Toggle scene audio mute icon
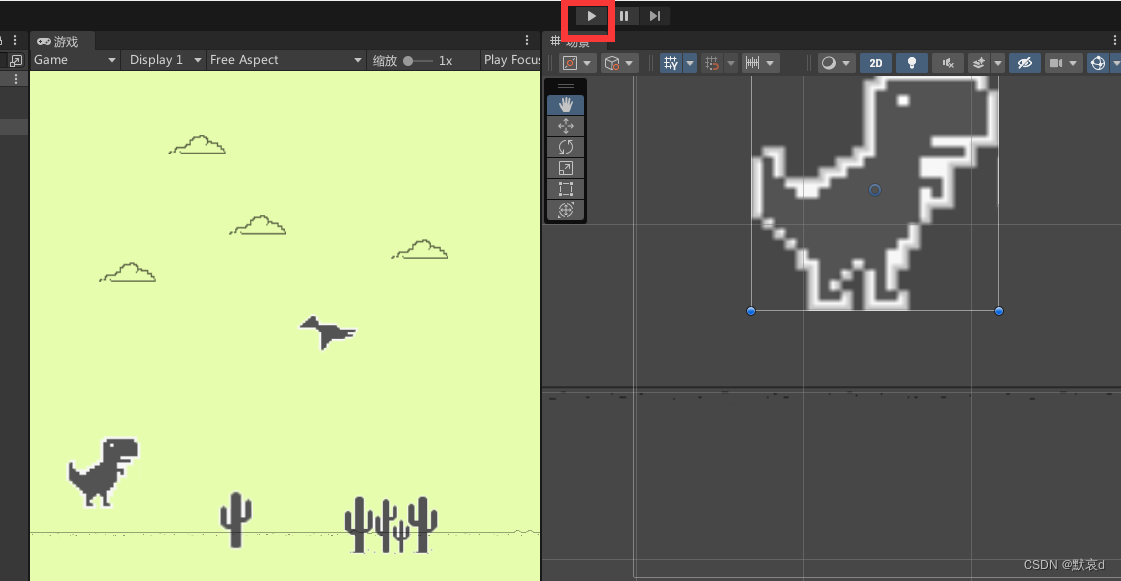 tap(948, 63)
